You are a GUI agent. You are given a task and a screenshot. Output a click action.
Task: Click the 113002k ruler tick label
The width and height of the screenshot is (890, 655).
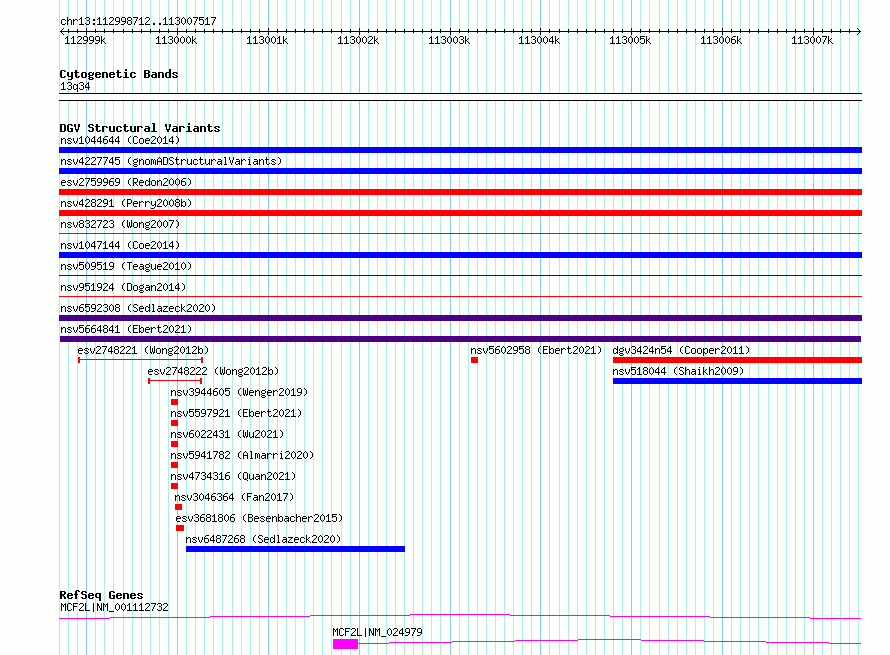358,40
